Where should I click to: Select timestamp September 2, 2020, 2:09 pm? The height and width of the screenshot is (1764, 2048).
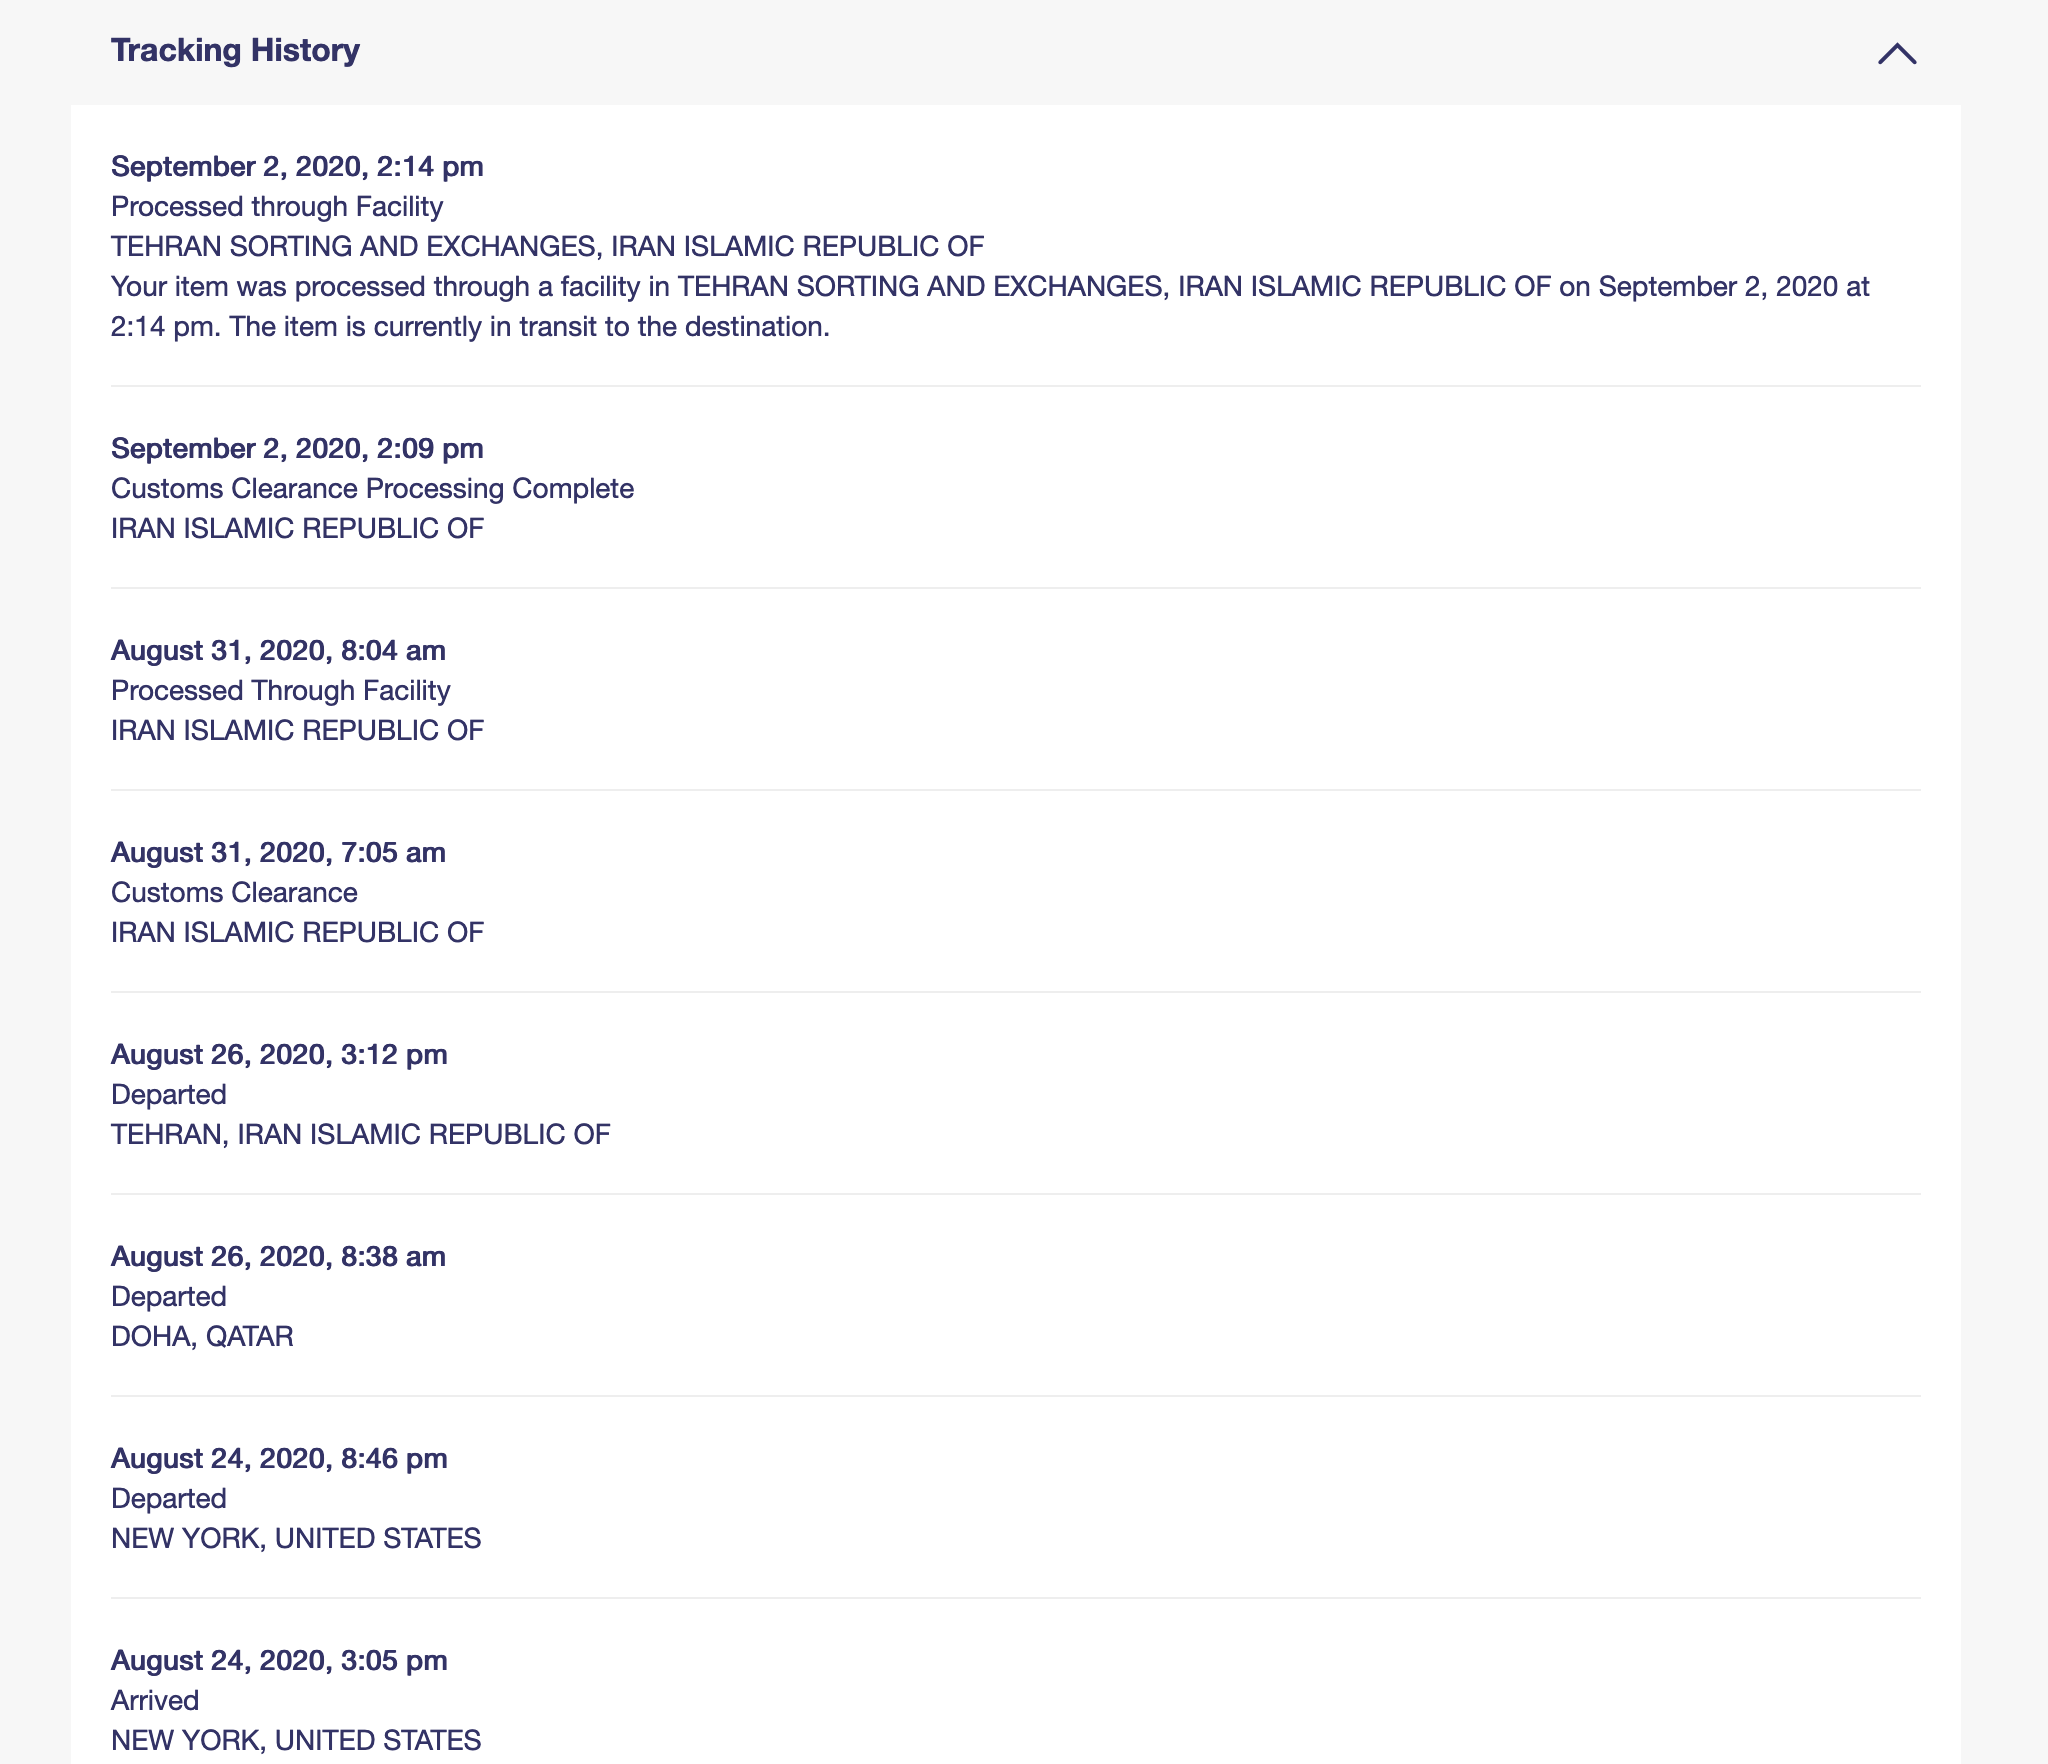pyautogui.click(x=297, y=448)
